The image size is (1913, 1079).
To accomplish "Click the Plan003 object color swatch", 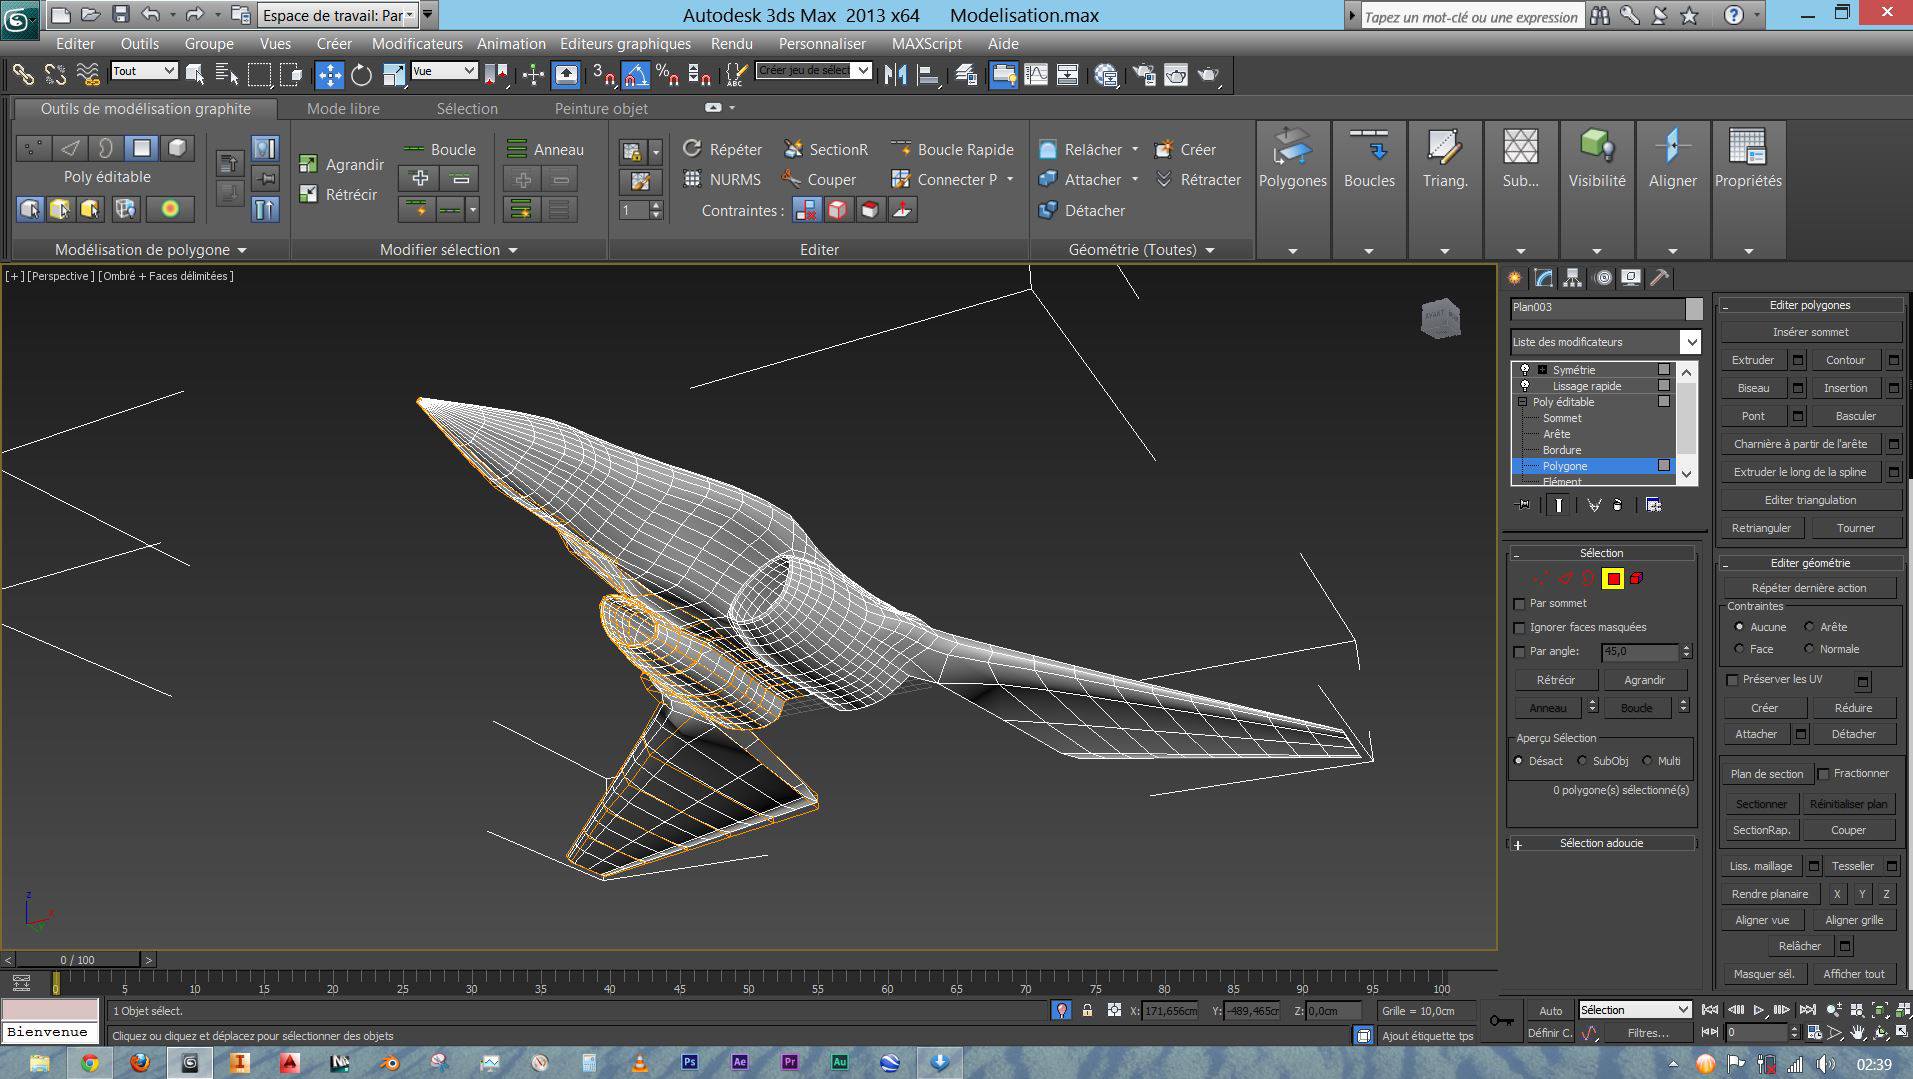I will [1693, 308].
